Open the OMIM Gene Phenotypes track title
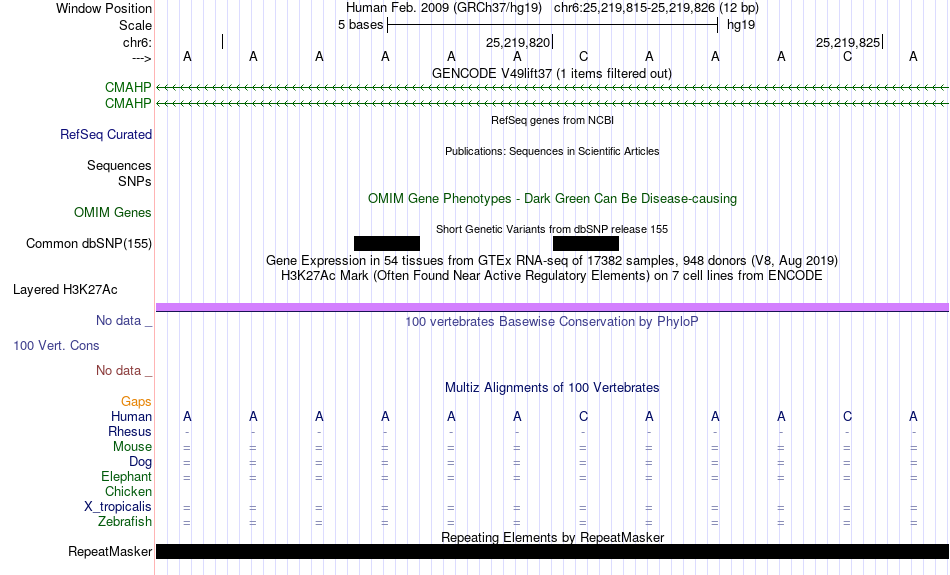 pos(552,199)
